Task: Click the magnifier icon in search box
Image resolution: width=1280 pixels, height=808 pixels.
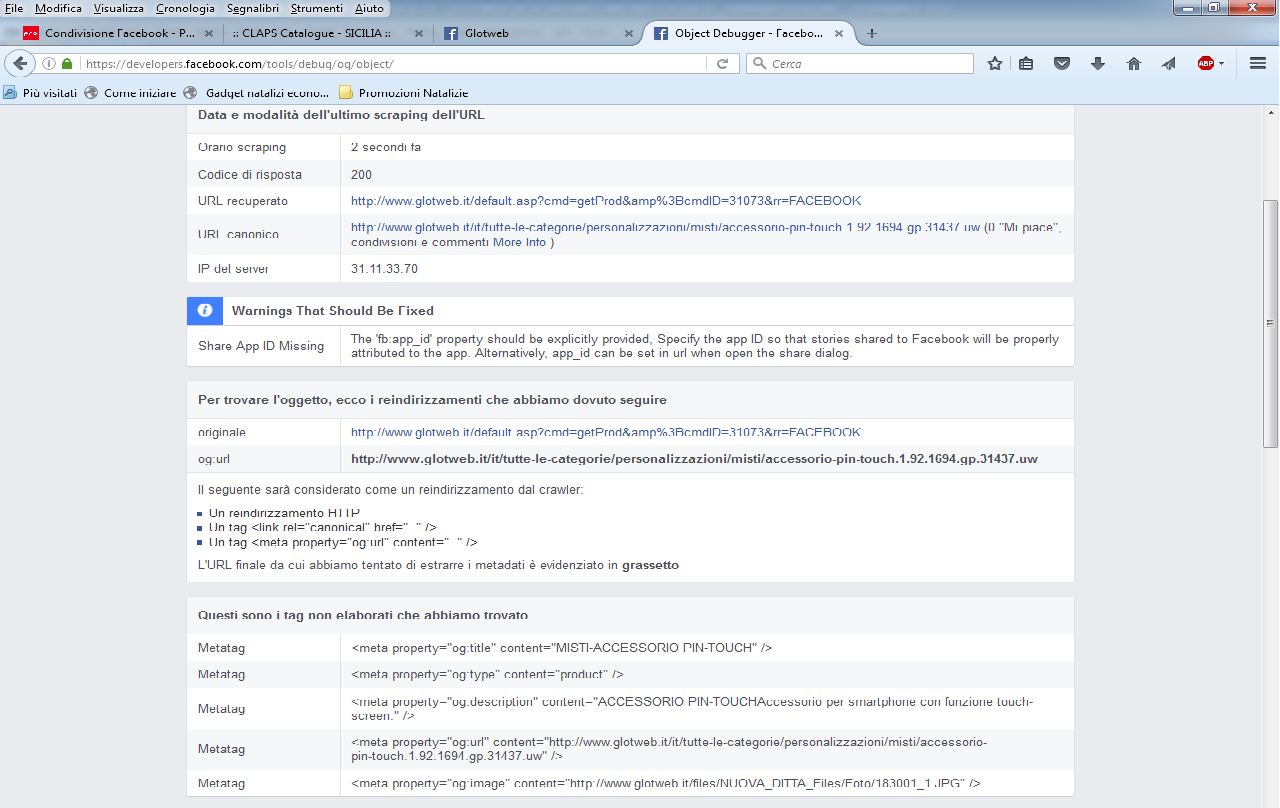Action: point(759,64)
